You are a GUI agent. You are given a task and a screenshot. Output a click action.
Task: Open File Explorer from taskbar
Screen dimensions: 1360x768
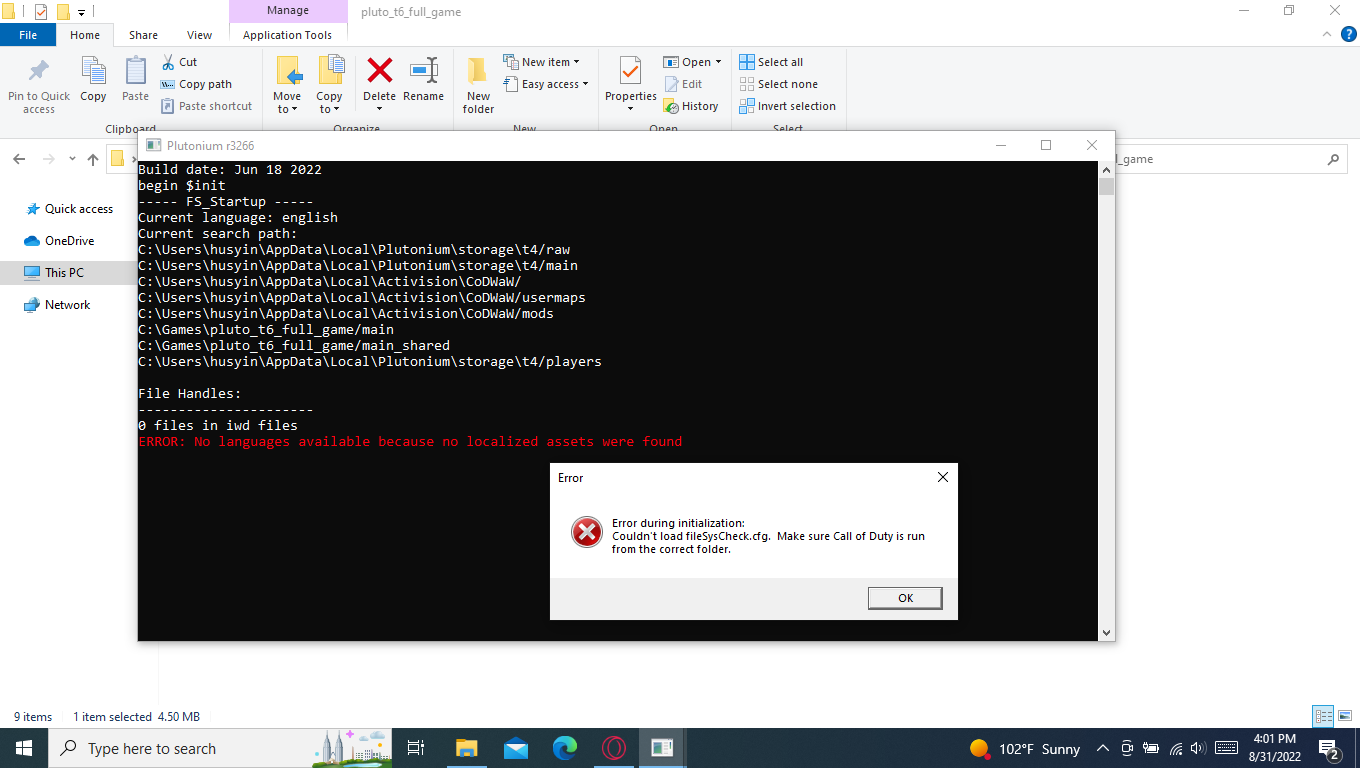pos(466,748)
